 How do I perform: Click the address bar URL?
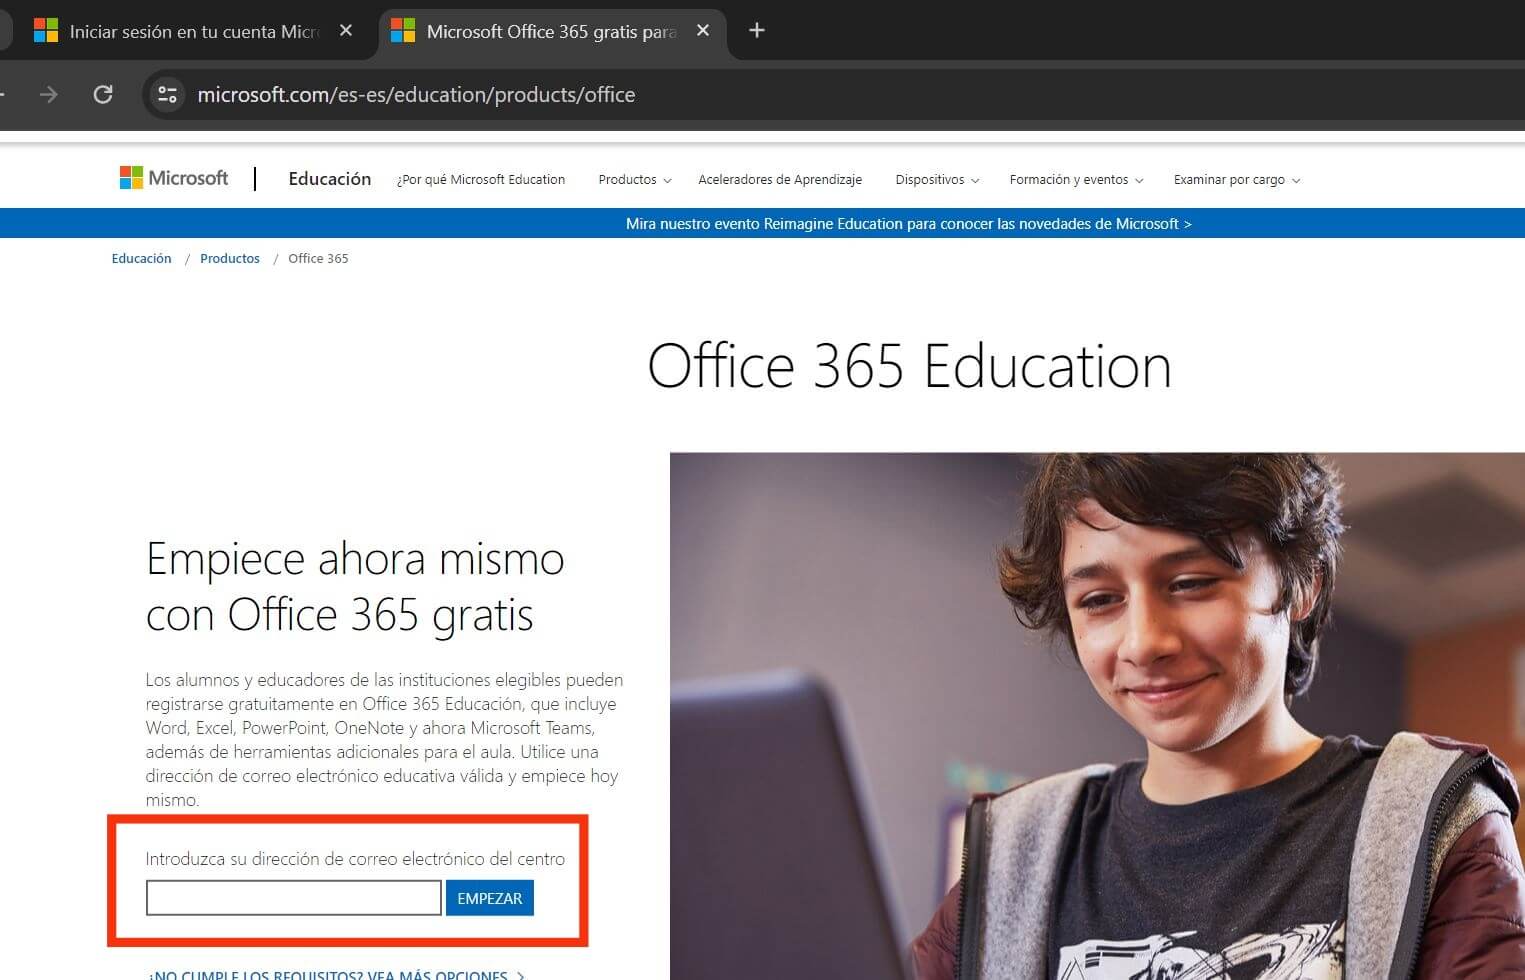pos(416,95)
